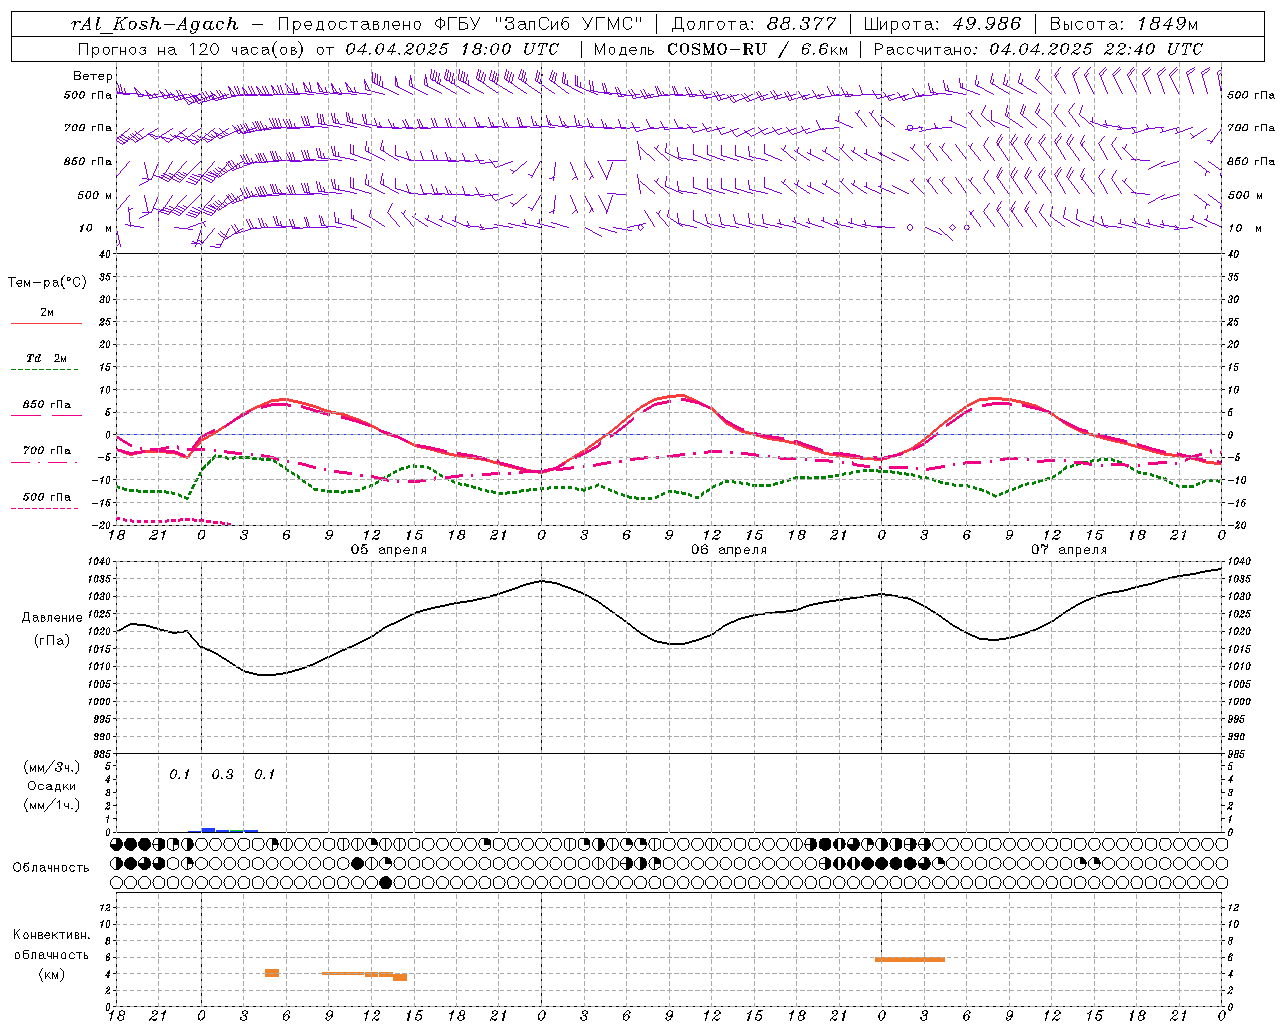Click the model label COSMO-RU / 6.6км
This screenshot has height=1024, width=1280.
[x=758, y=49]
